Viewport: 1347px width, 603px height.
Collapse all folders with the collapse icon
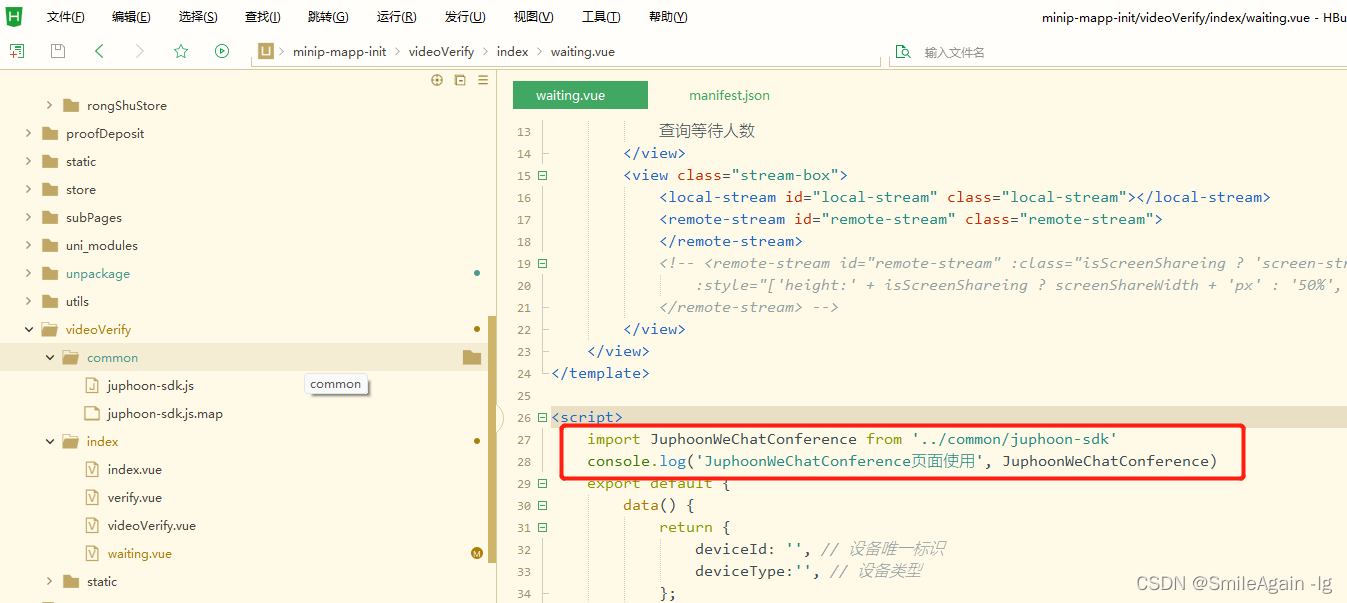click(459, 79)
